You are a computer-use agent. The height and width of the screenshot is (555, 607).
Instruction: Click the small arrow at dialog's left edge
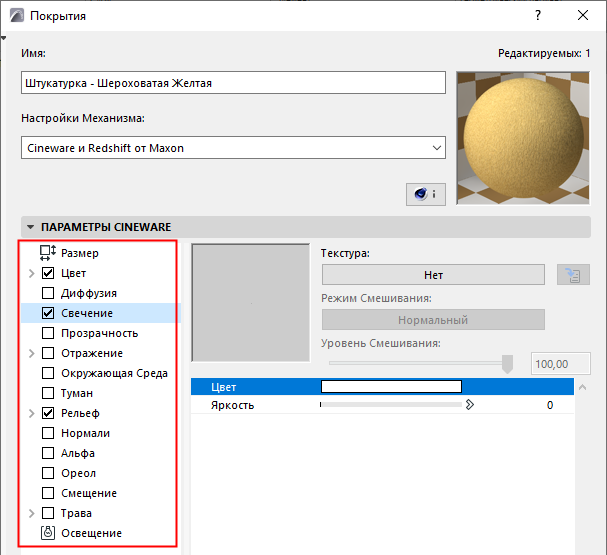coord(3,38)
